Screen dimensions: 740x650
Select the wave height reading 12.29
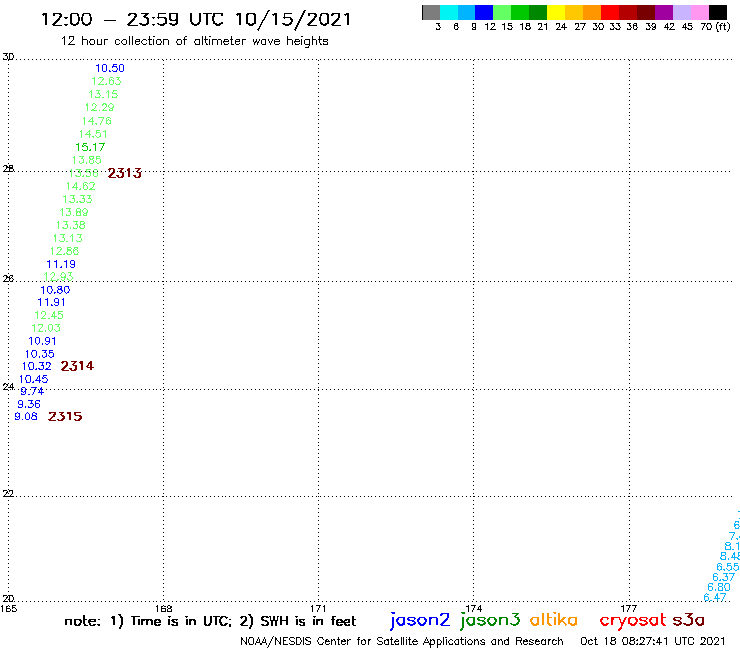click(100, 107)
